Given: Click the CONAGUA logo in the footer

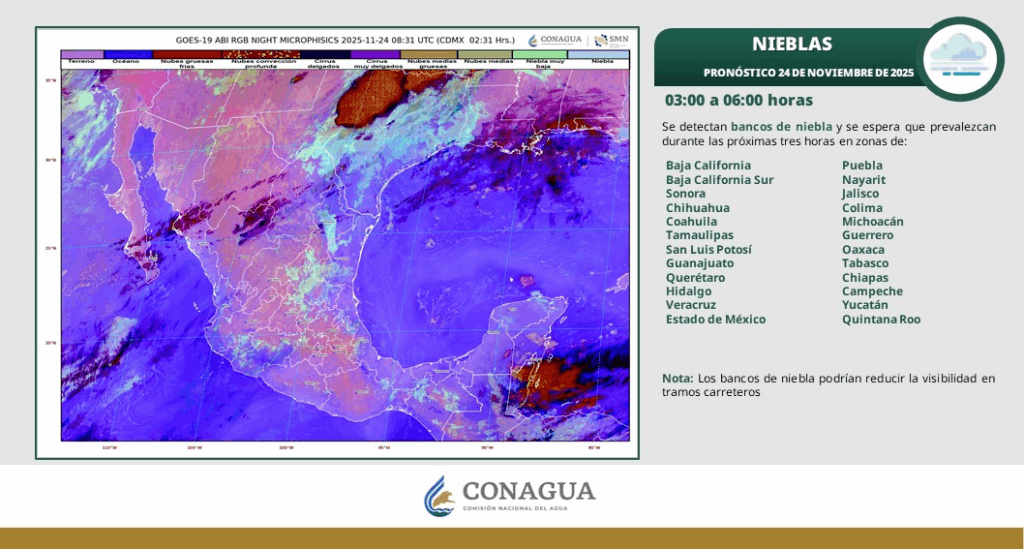Looking at the screenshot, I should click(x=511, y=496).
